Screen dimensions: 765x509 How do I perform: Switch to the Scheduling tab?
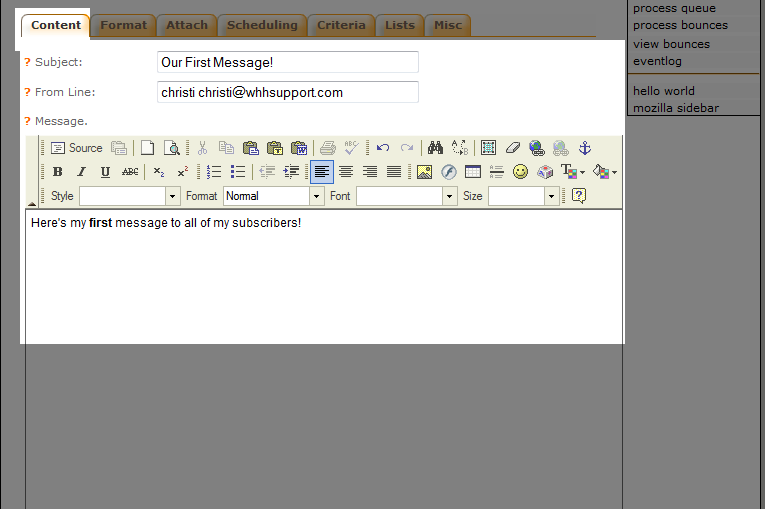(262, 25)
